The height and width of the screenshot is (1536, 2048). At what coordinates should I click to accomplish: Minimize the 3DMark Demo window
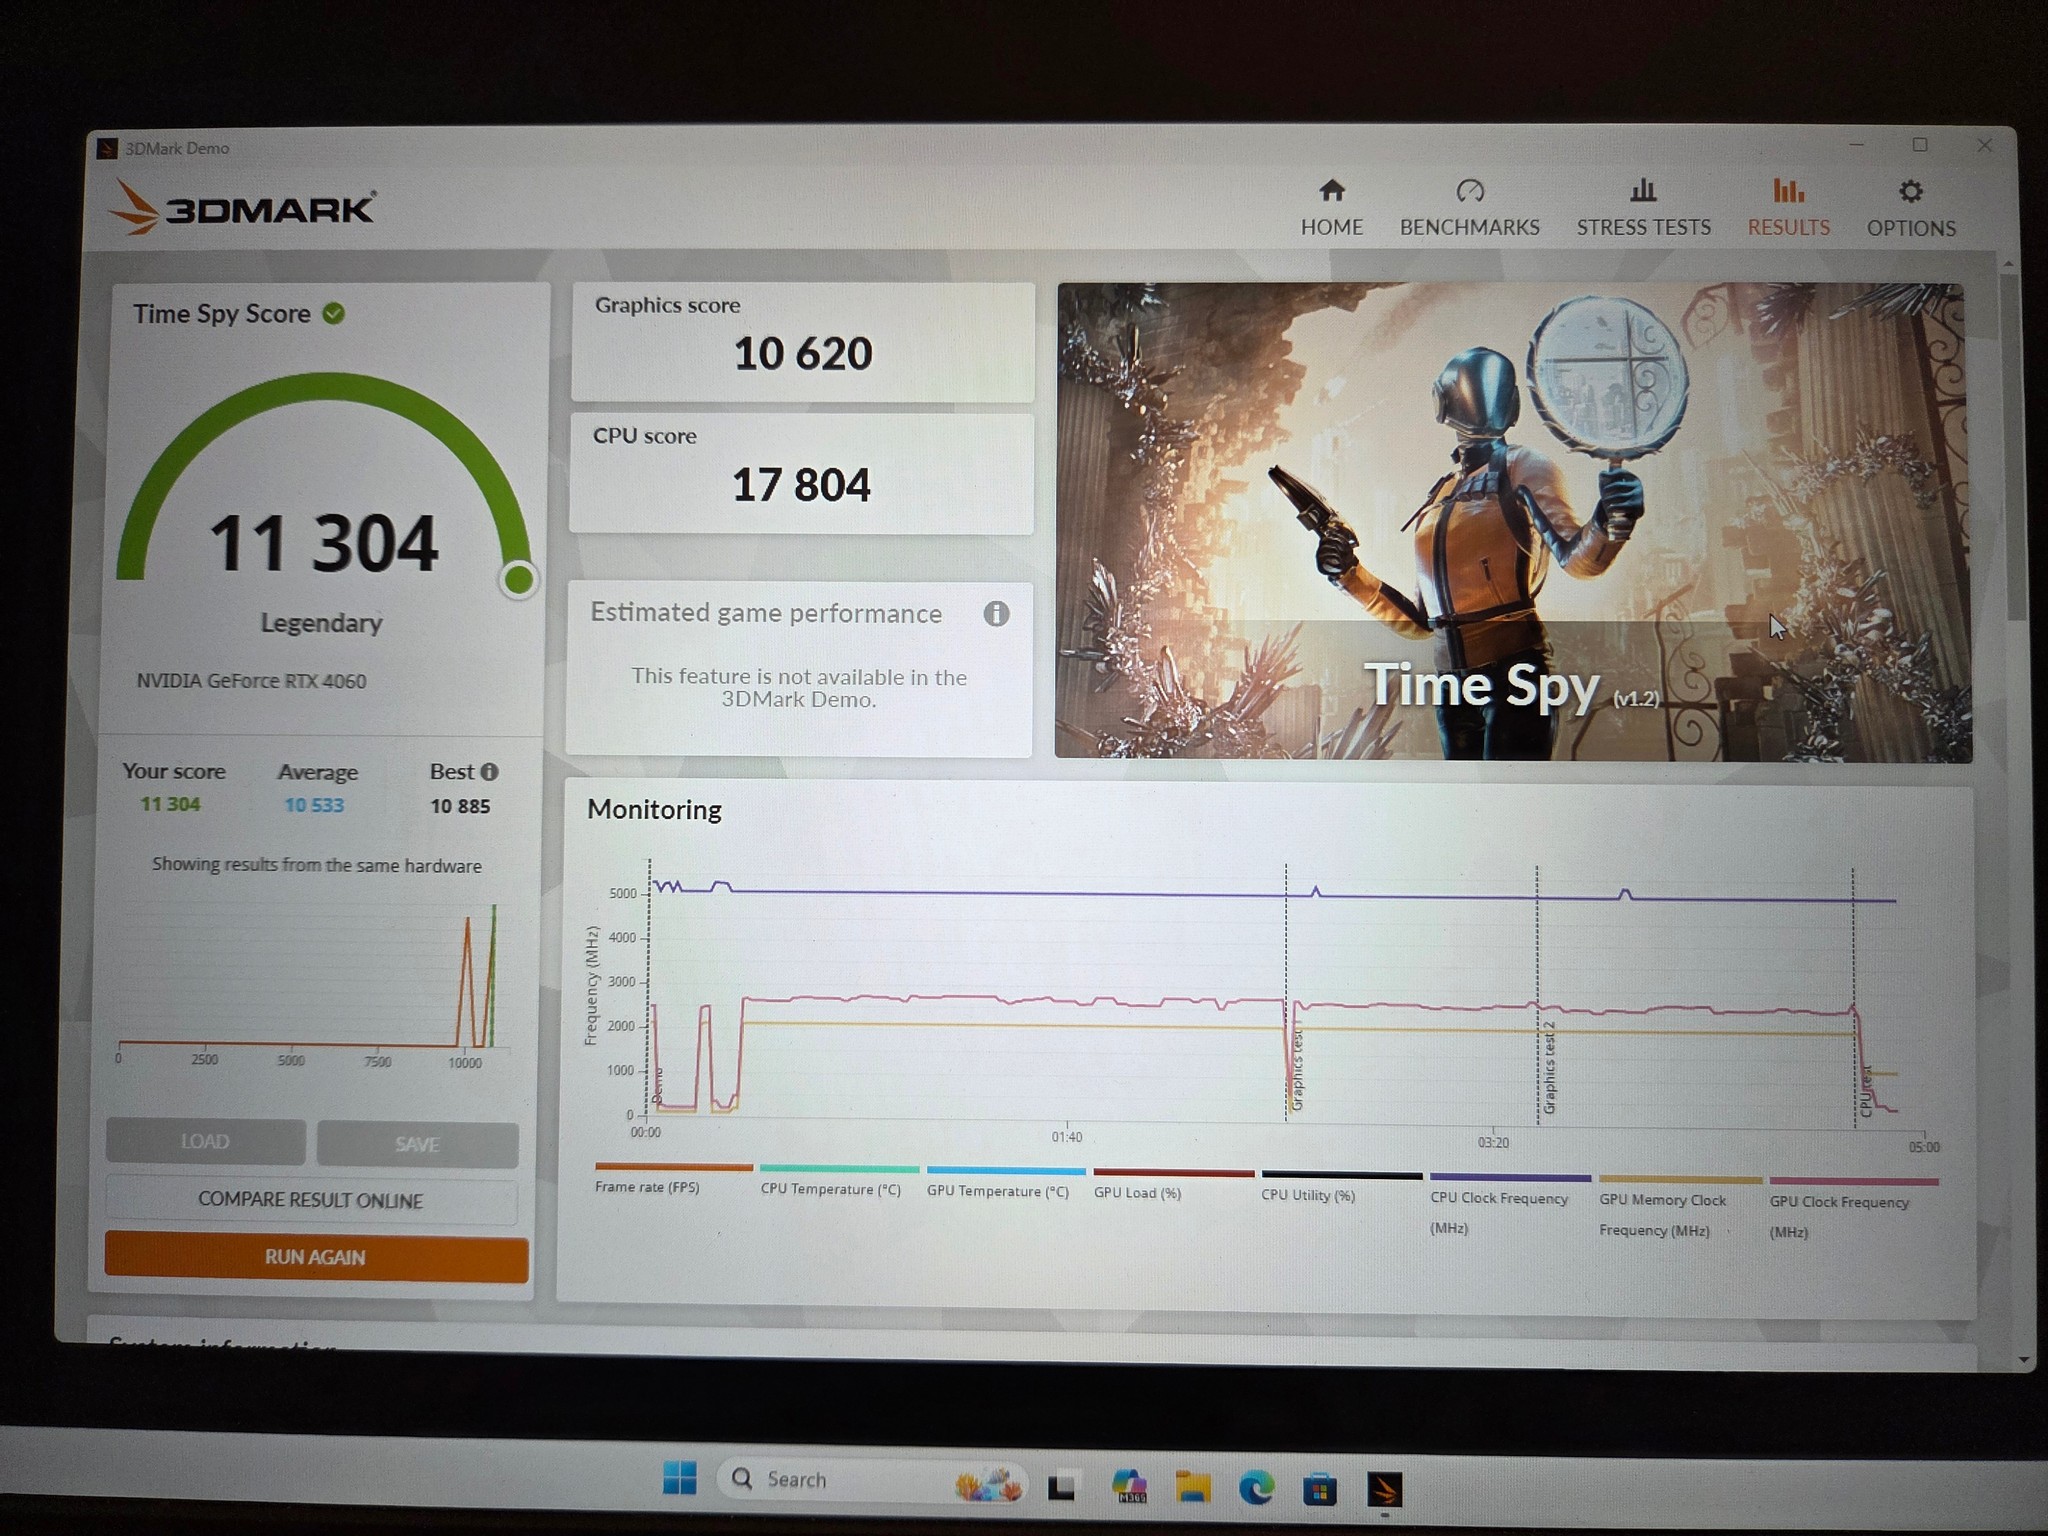[1856, 145]
